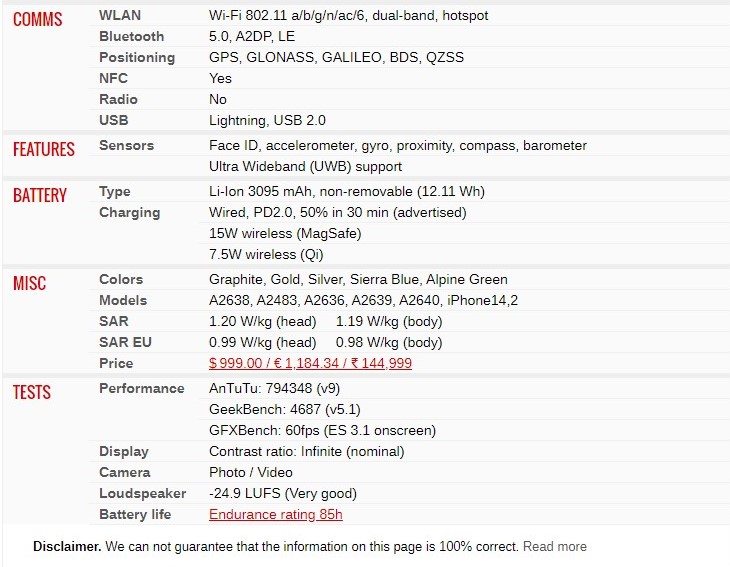The width and height of the screenshot is (730, 567).
Task: Click the USB spec label
Action: [x=114, y=121]
